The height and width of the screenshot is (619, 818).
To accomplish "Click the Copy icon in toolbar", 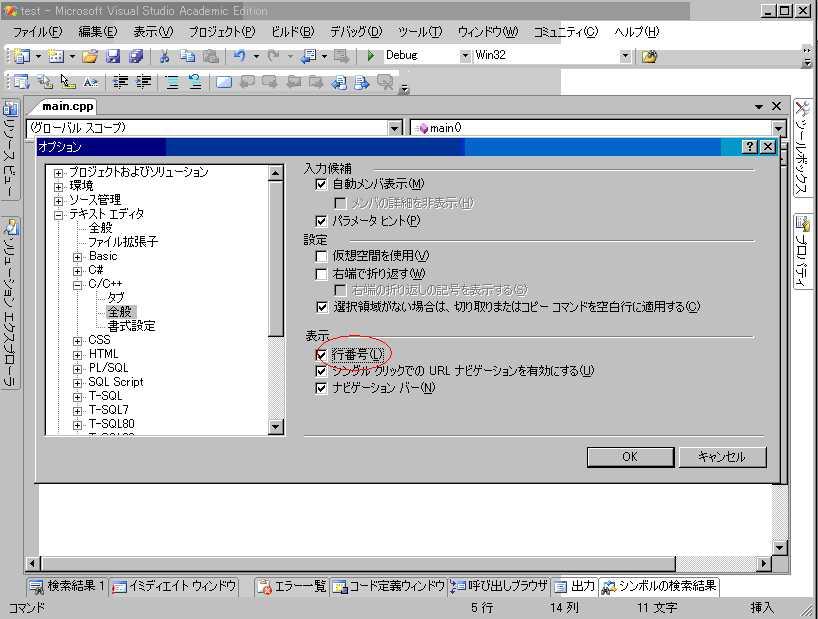I will coord(187,56).
